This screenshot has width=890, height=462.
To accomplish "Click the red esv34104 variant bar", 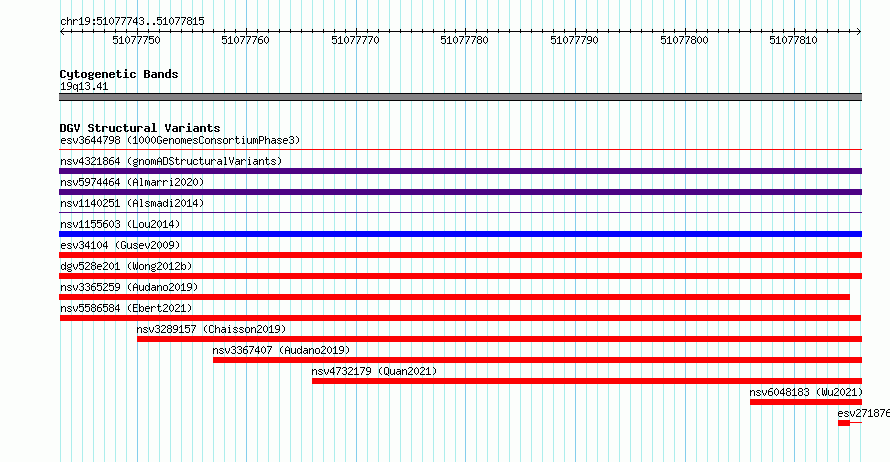I will point(460,255).
